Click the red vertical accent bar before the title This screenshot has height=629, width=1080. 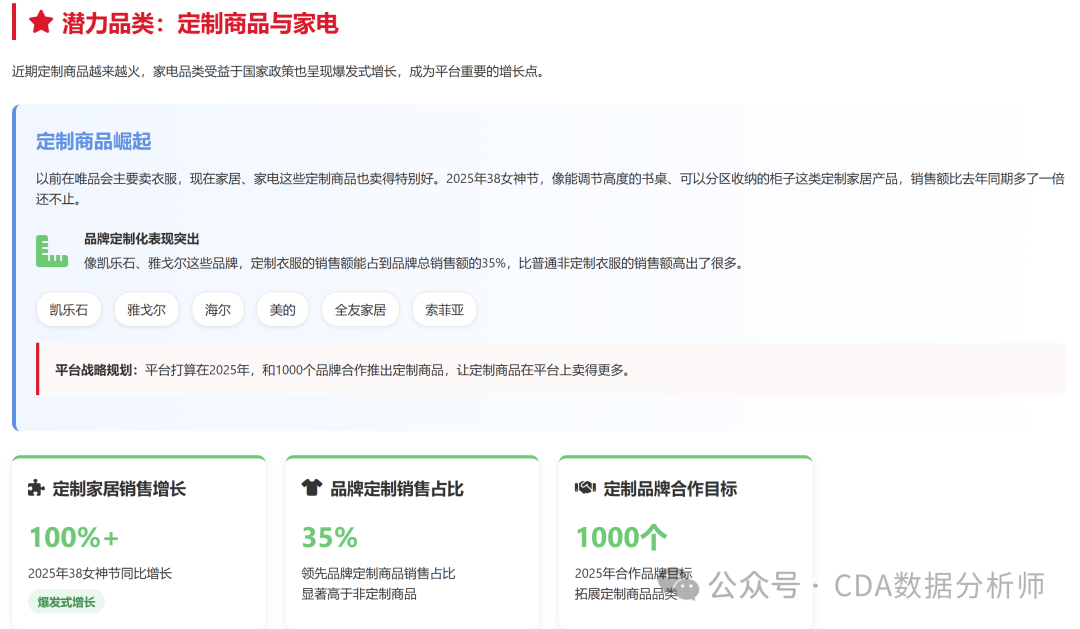[x=12, y=24]
